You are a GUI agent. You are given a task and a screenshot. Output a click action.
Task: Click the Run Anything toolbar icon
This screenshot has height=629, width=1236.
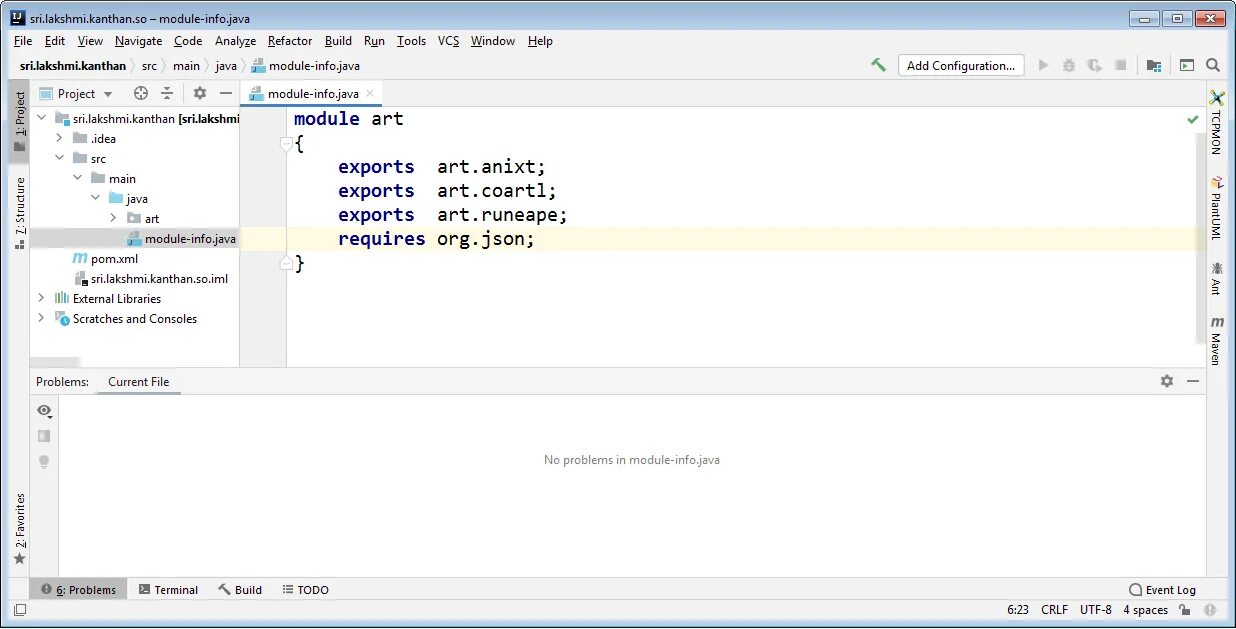click(1187, 65)
